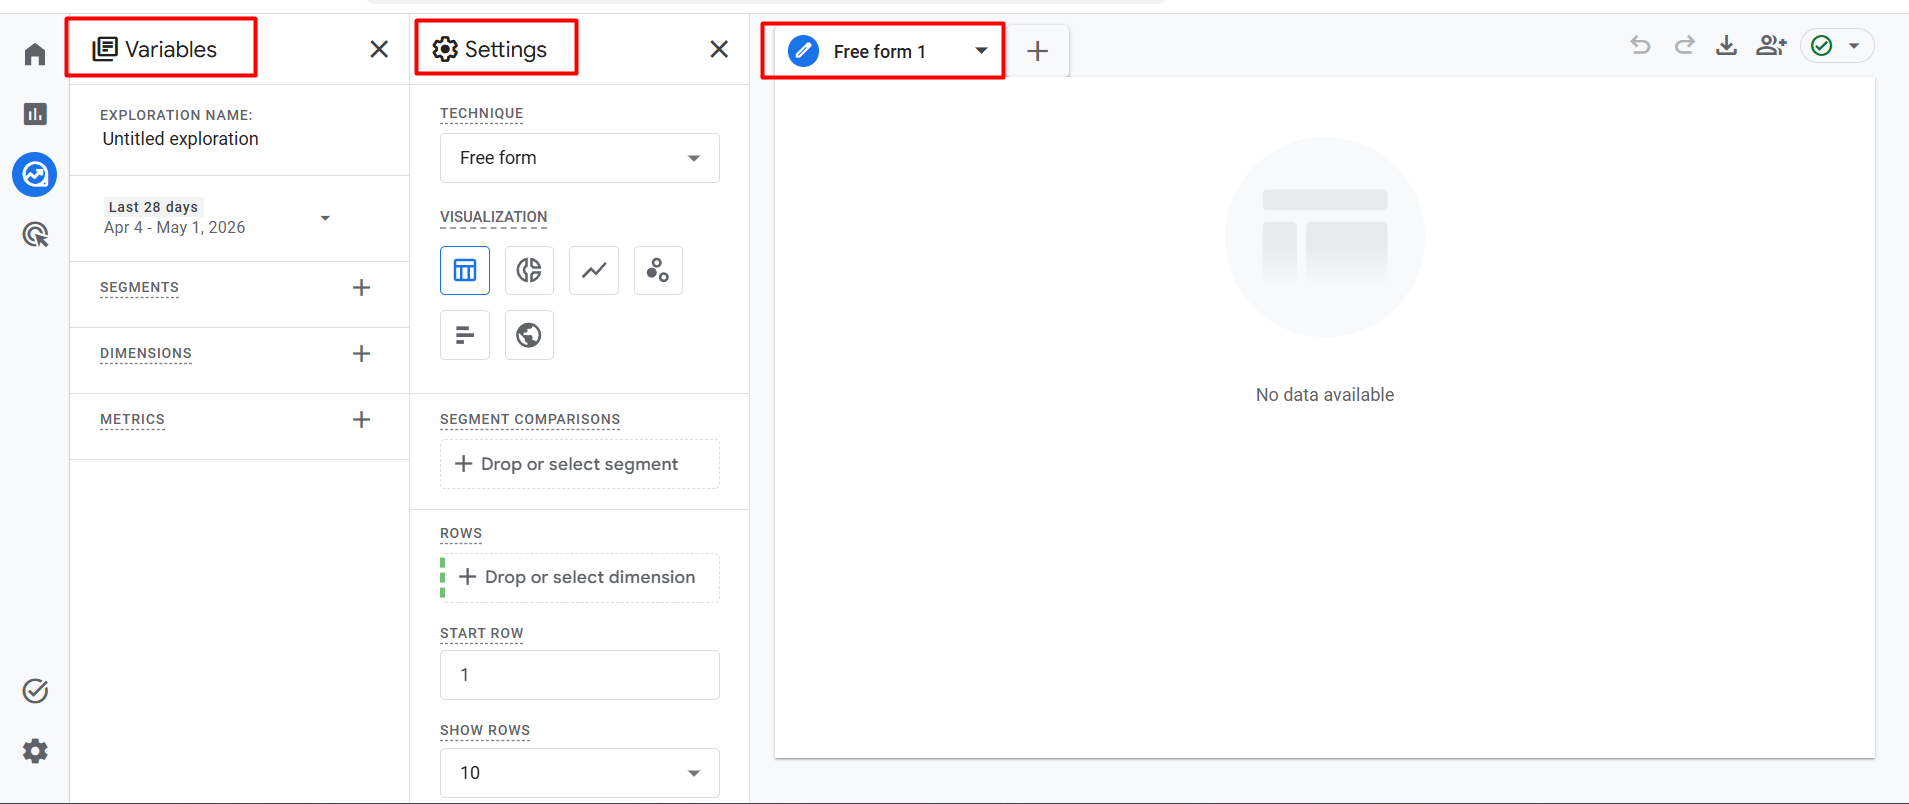Close the Settings panel

pyautogui.click(x=719, y=49)
